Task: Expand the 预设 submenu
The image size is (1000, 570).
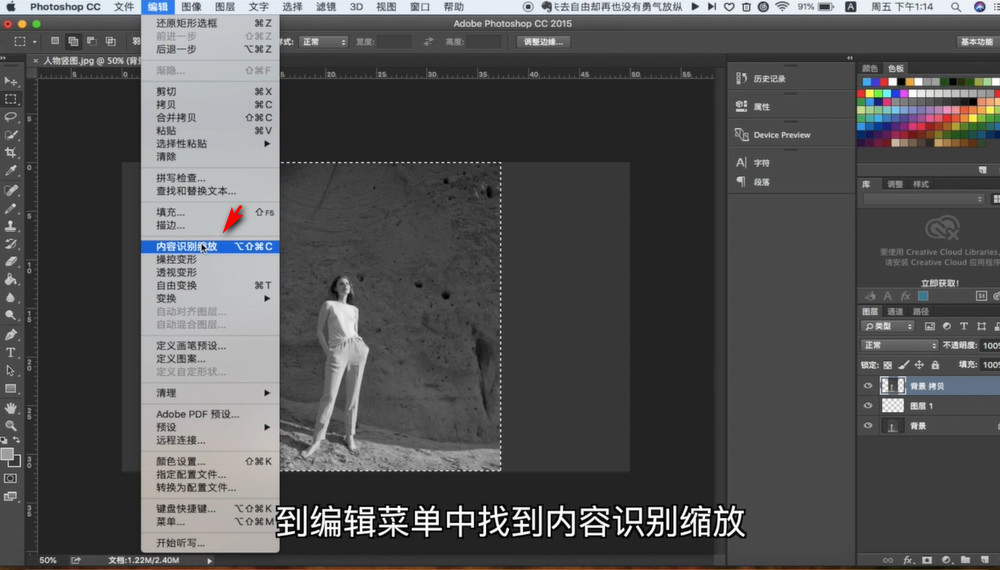Action: point(210,427)
